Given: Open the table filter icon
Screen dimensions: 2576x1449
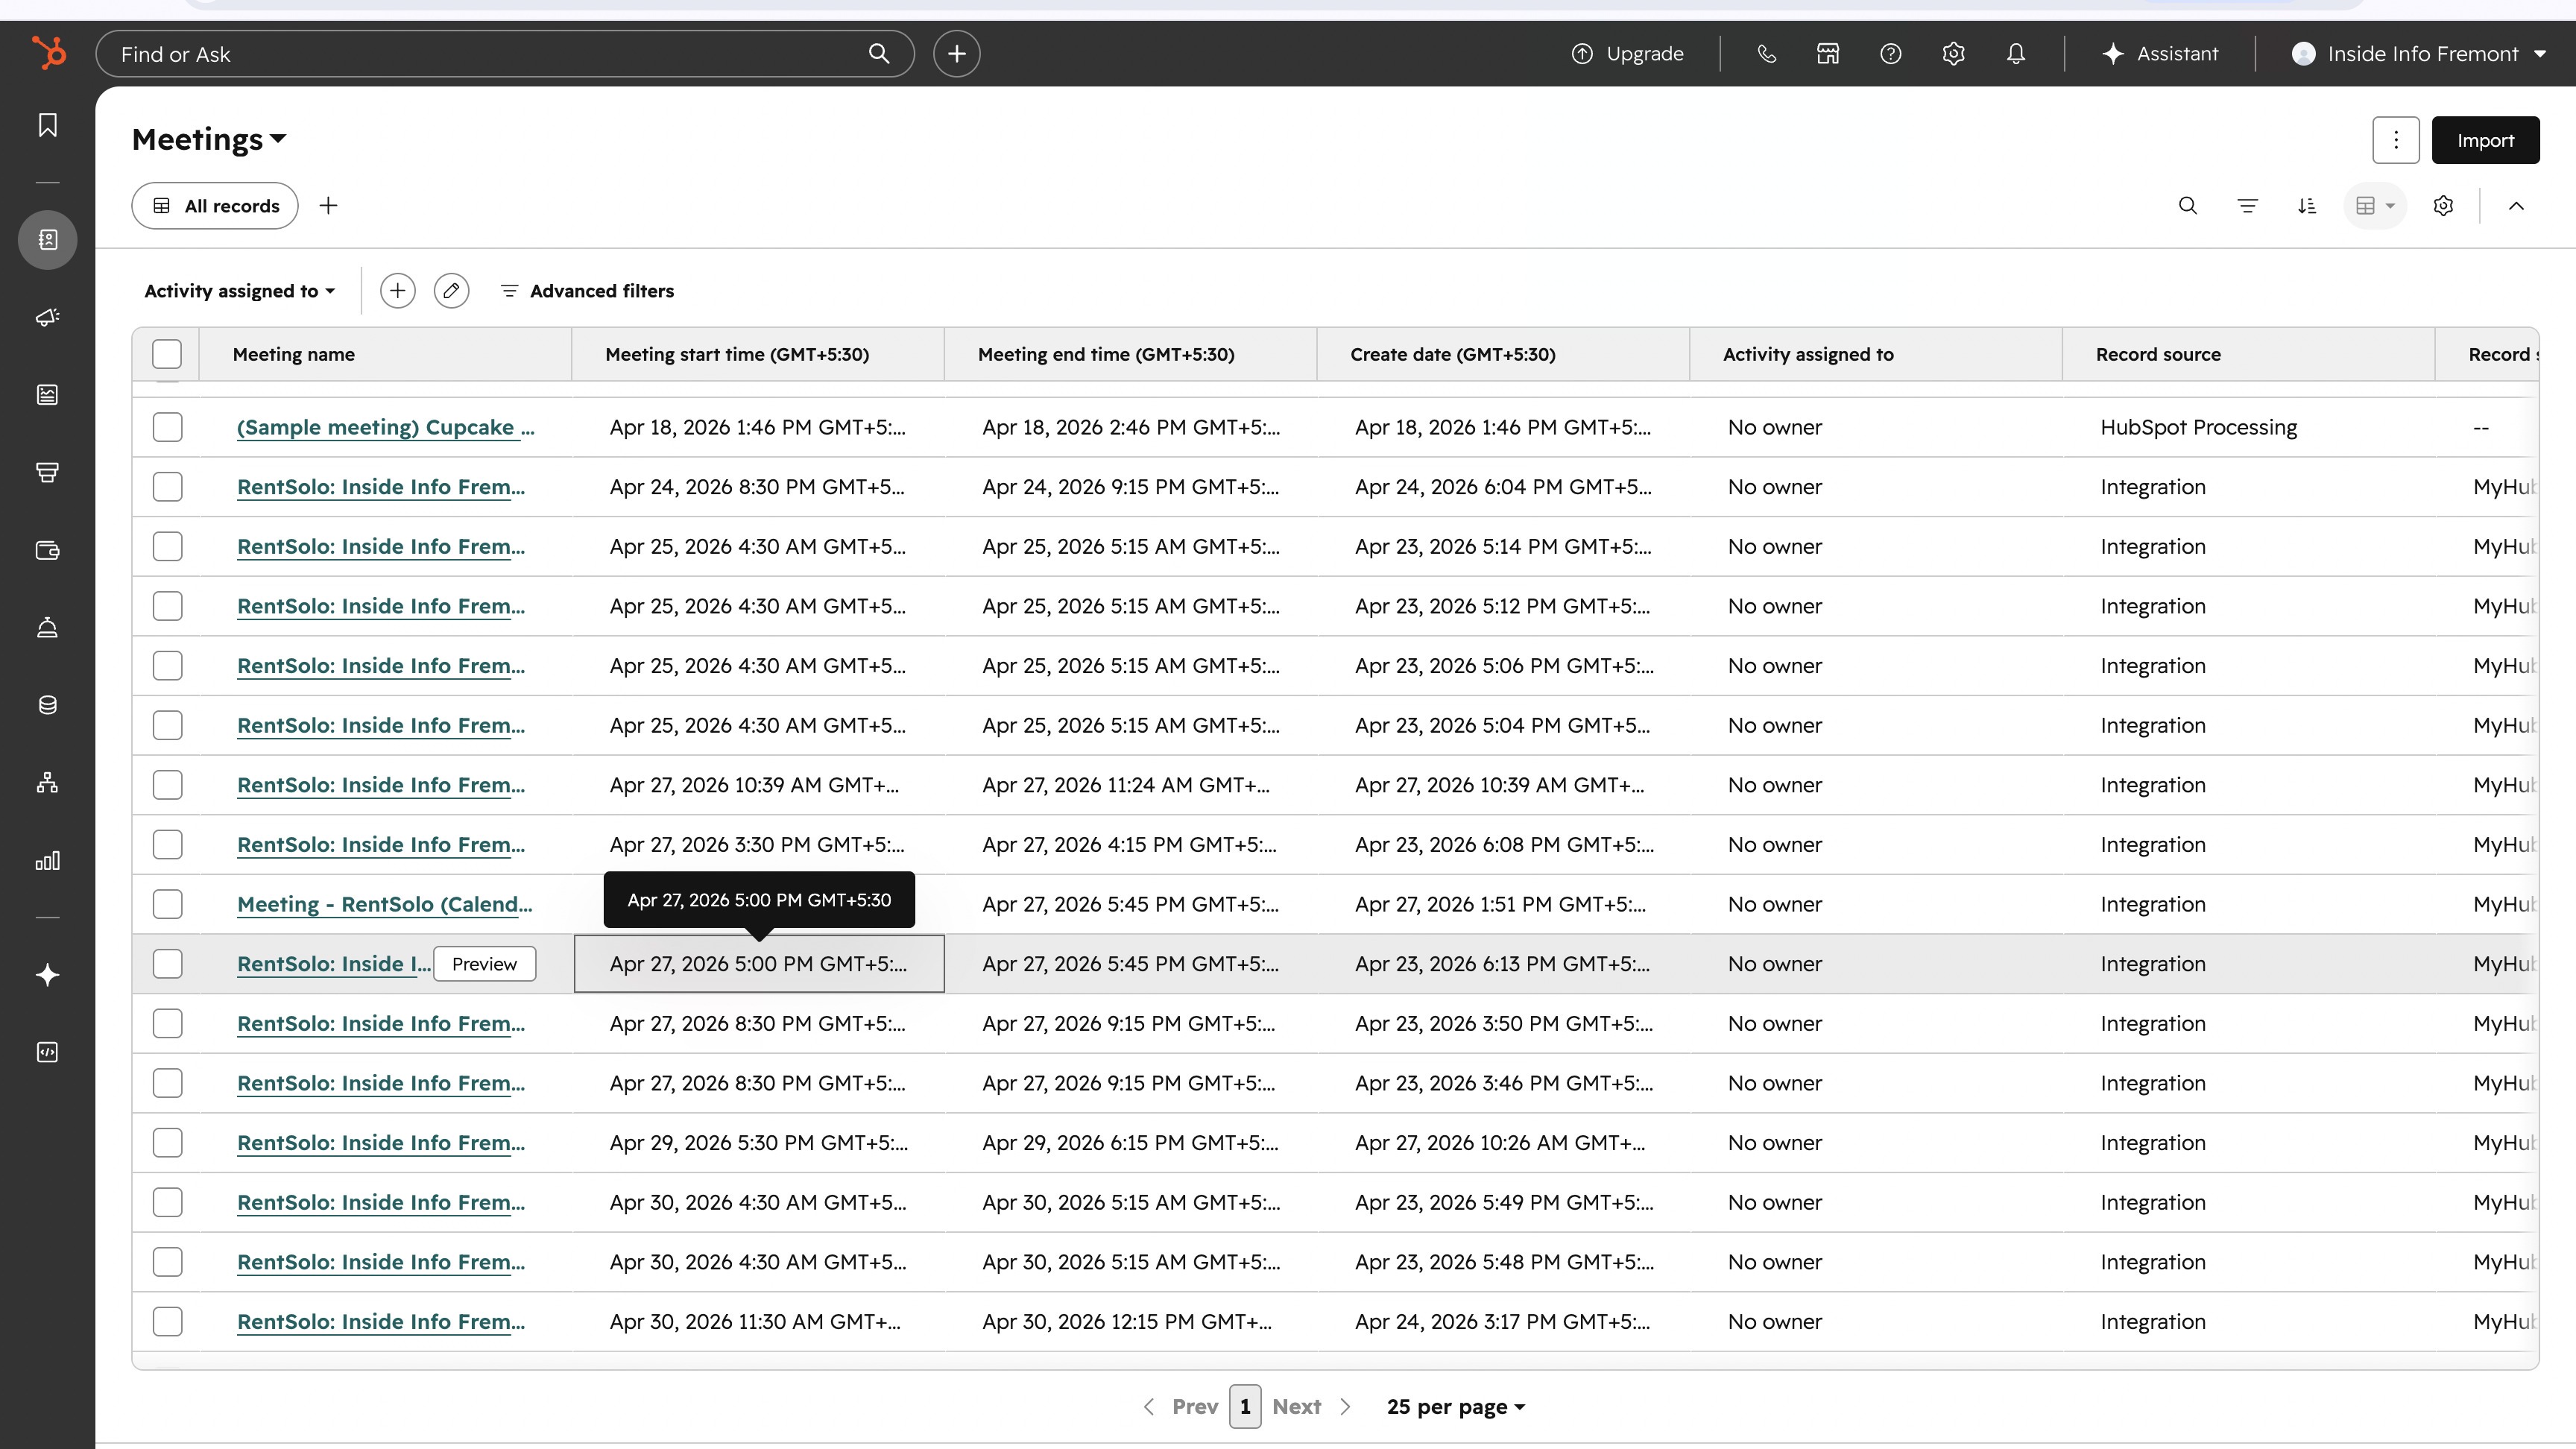Looking at the screenshot, I should (2247, 206).
